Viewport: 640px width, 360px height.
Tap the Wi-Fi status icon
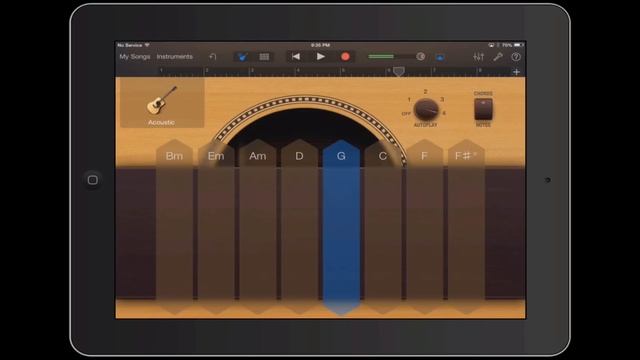pos(147,45)
